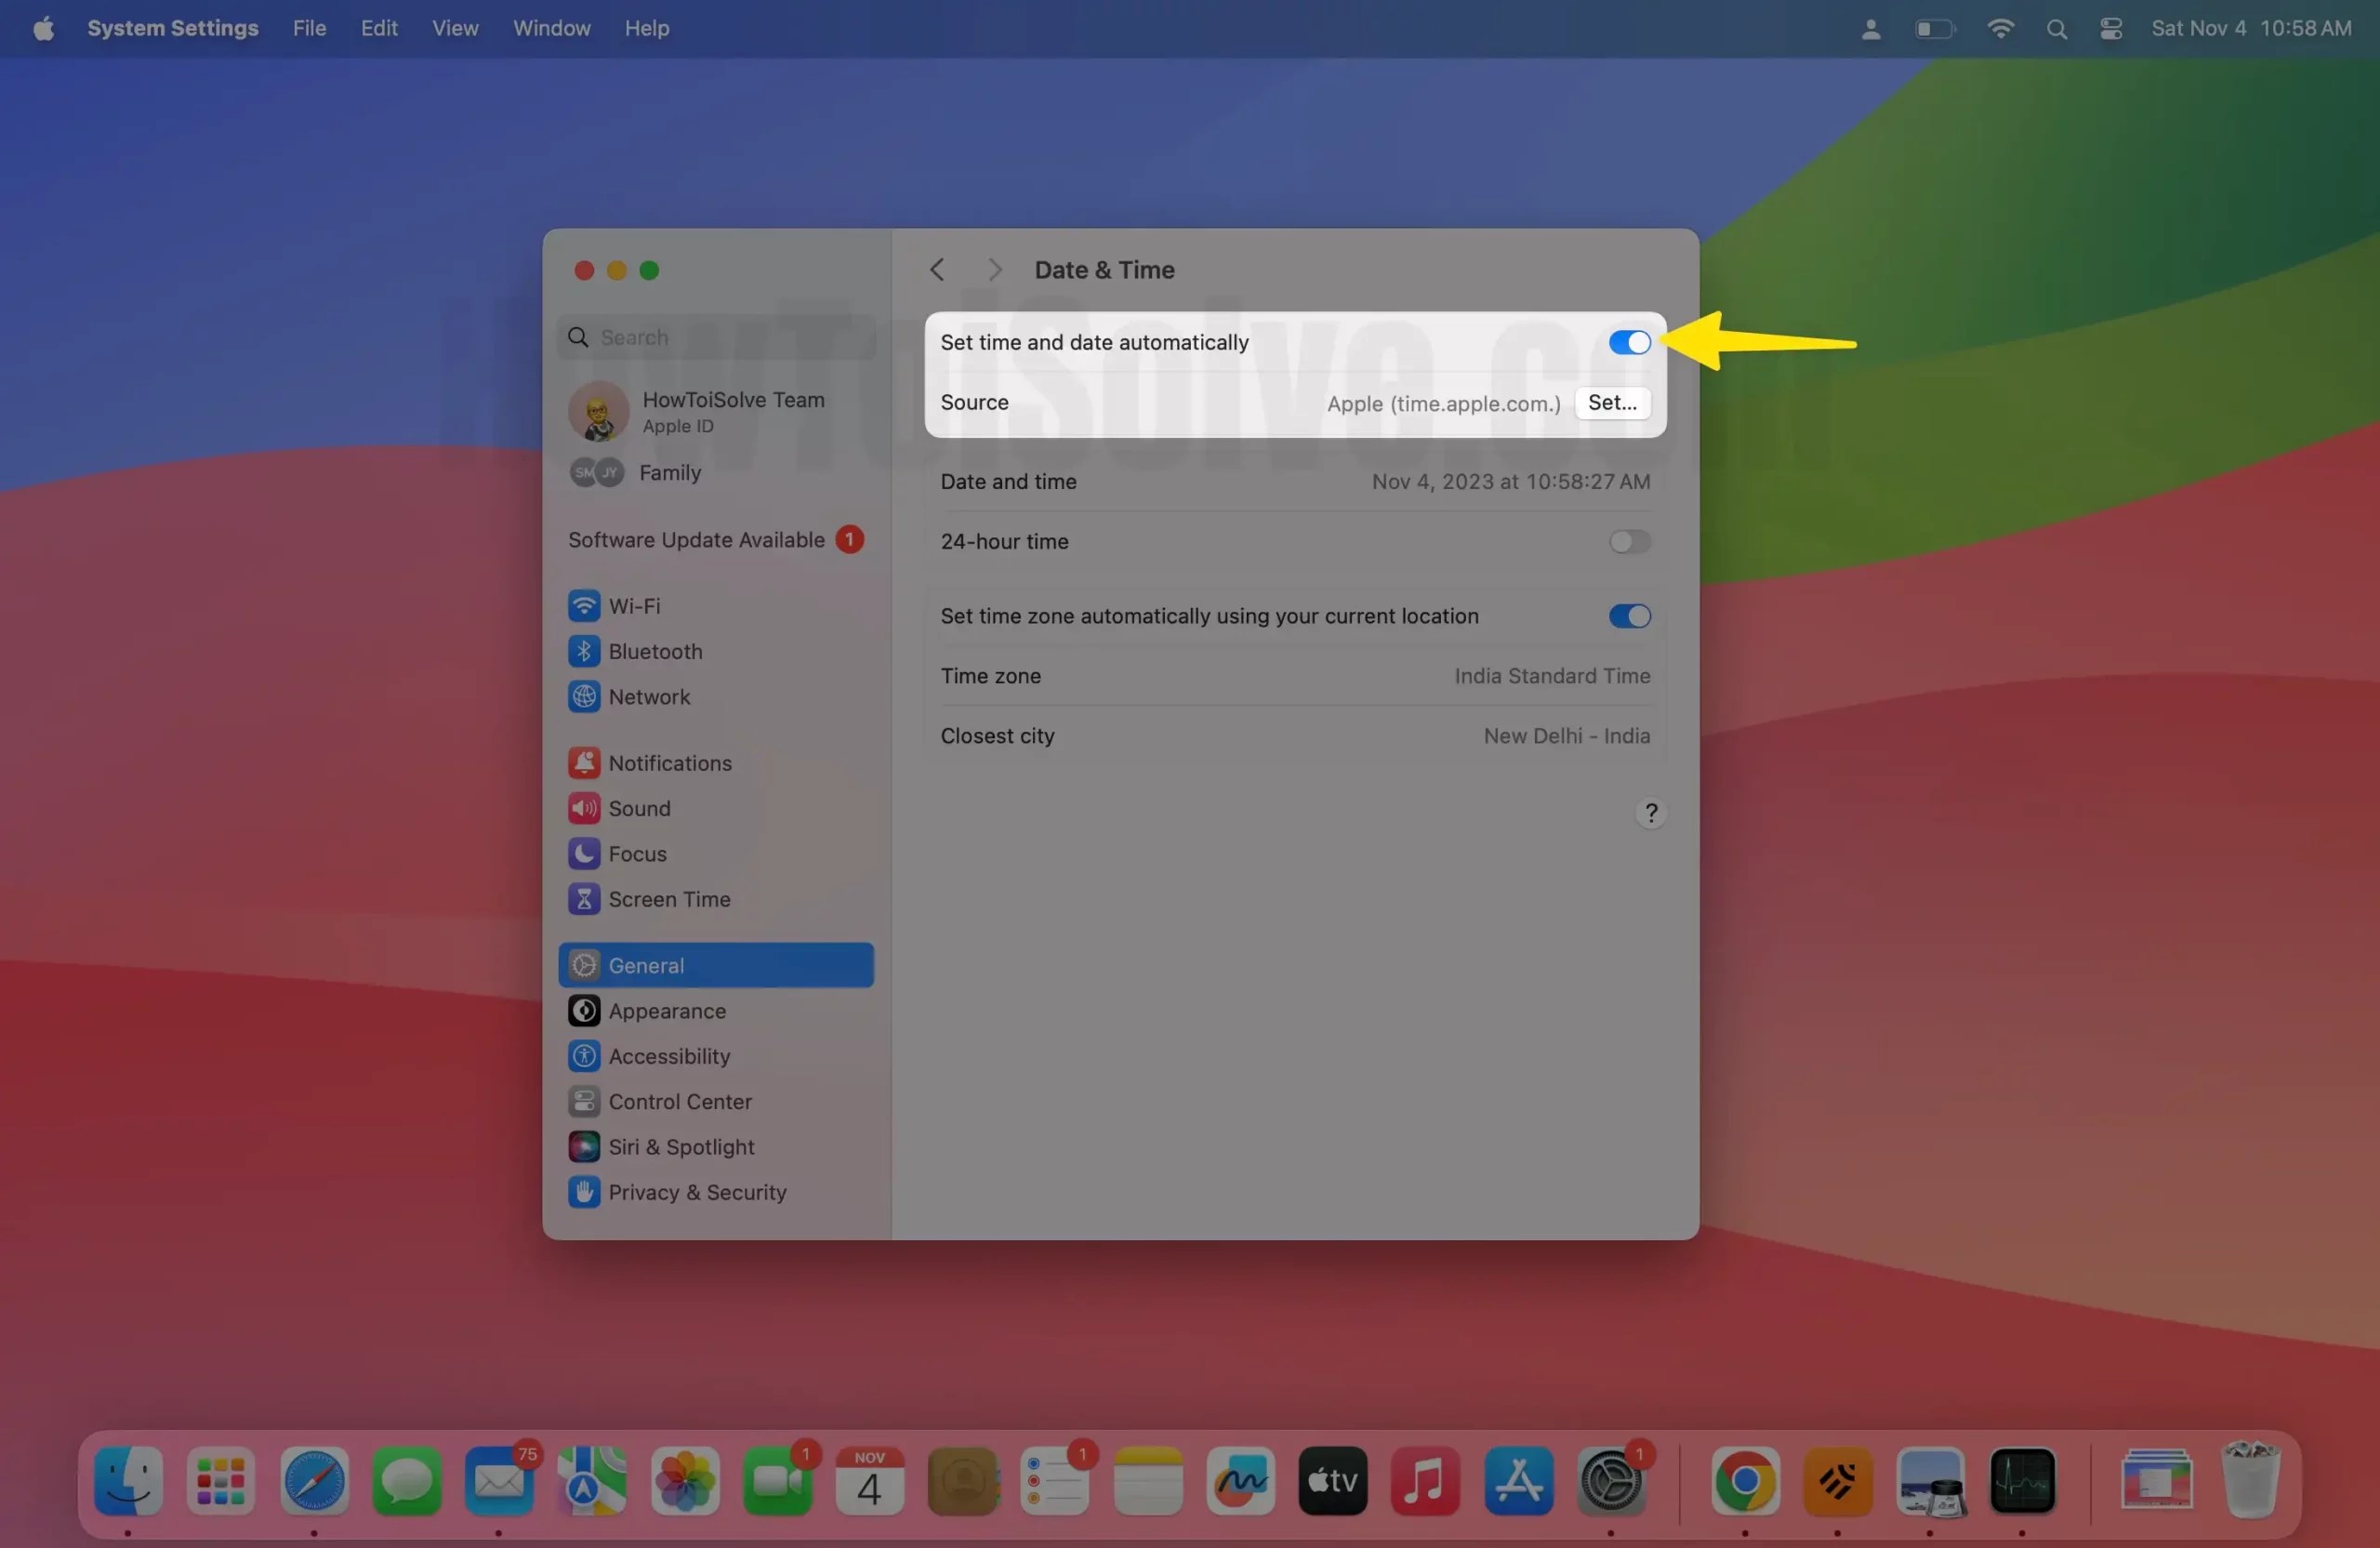Image resolution: width=2380 pixels, height=1548 pixels.
Task: Go back using the back chevron
Action: (x=937, y=269)
